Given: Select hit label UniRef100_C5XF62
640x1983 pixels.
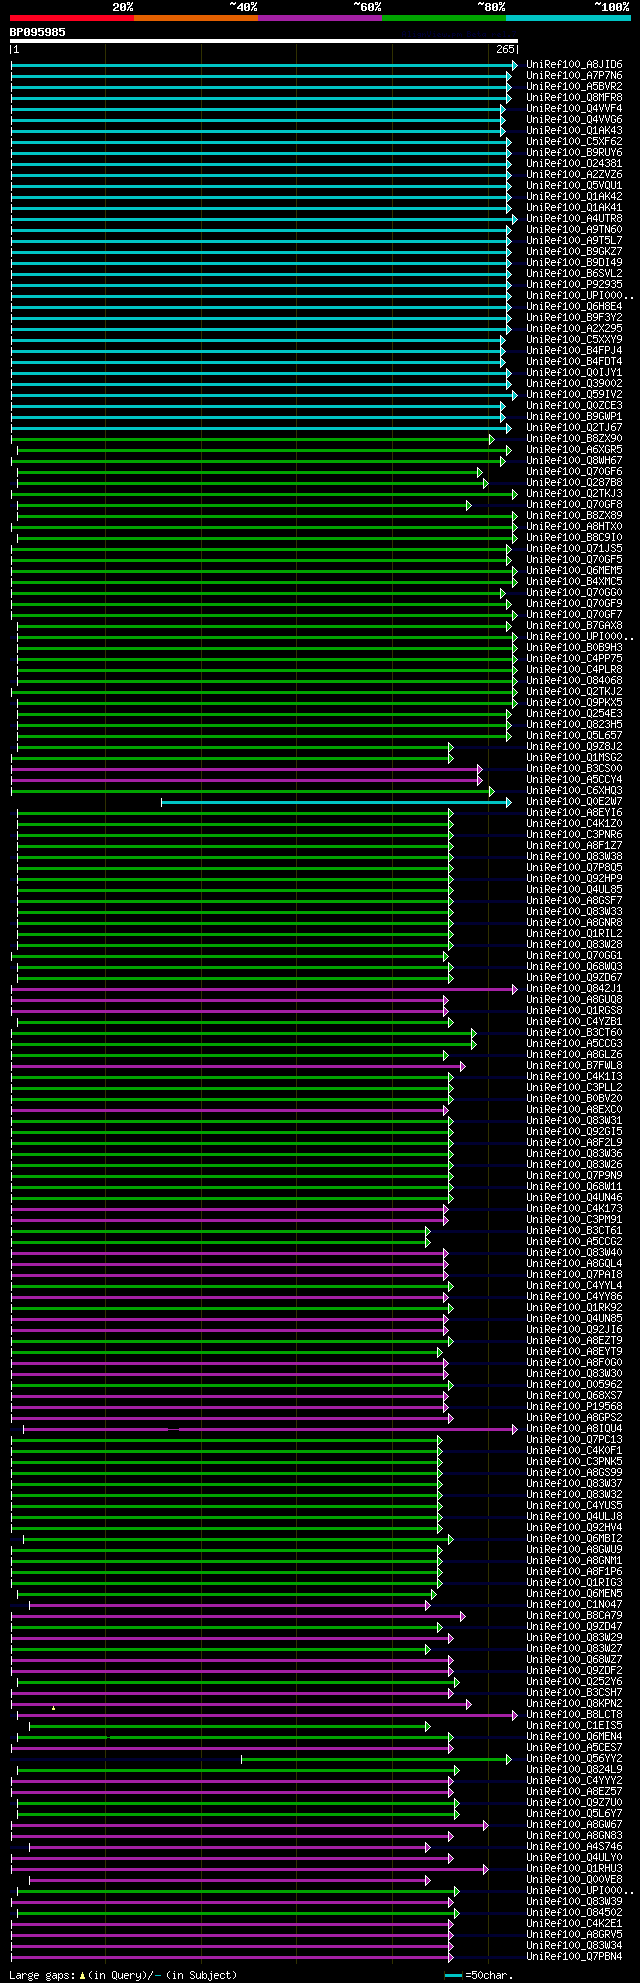Looking at the screenshot, I should pyautogui.click(x=574, y=142).
